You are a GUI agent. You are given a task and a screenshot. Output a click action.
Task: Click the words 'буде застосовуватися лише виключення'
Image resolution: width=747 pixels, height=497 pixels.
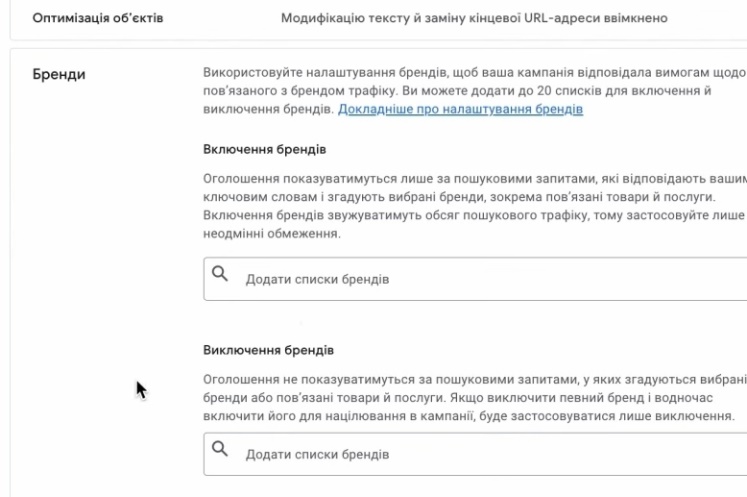(620, 415)
